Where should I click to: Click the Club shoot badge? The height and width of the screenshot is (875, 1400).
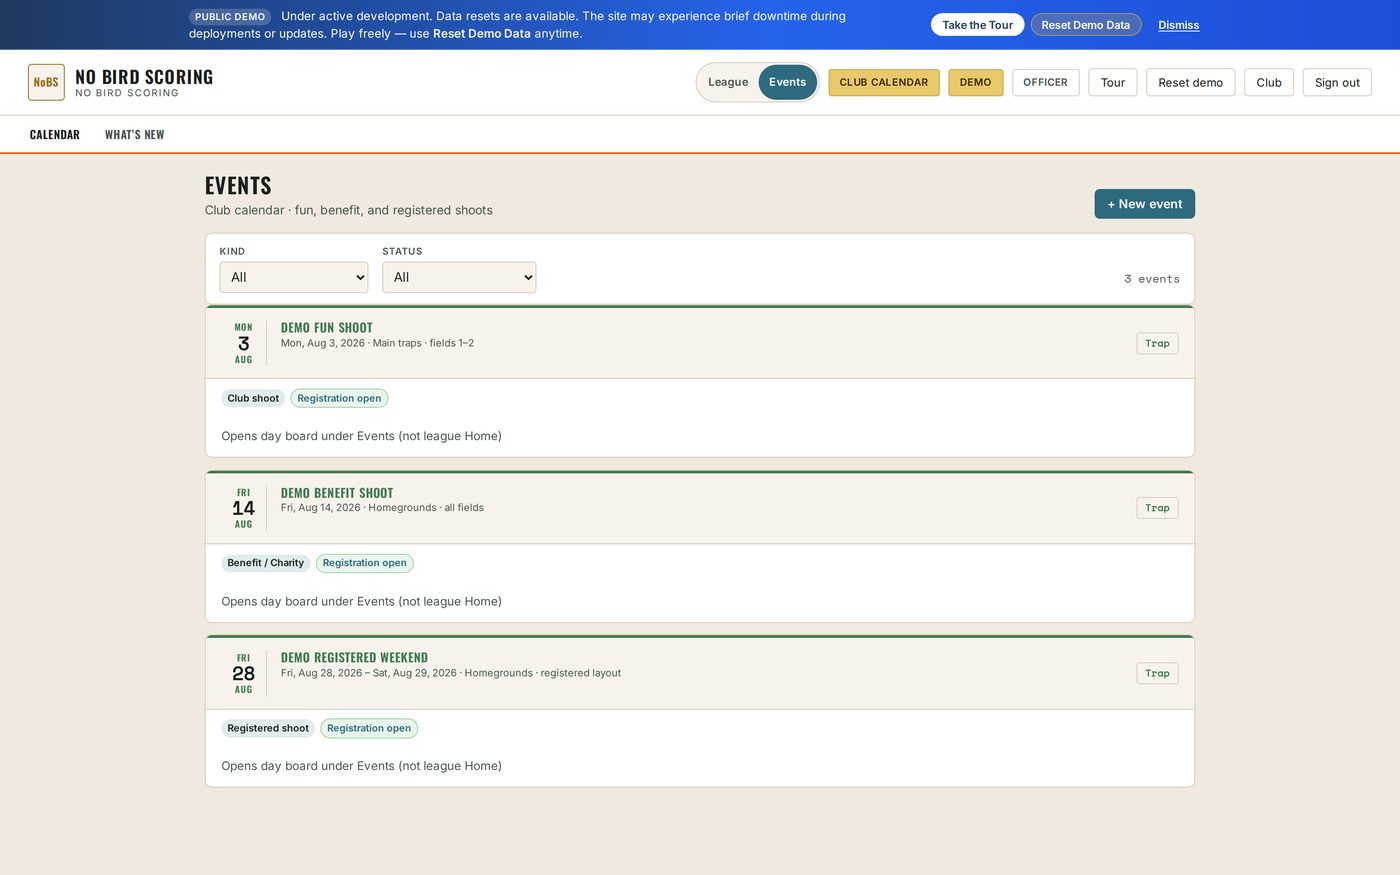[253, 398]
